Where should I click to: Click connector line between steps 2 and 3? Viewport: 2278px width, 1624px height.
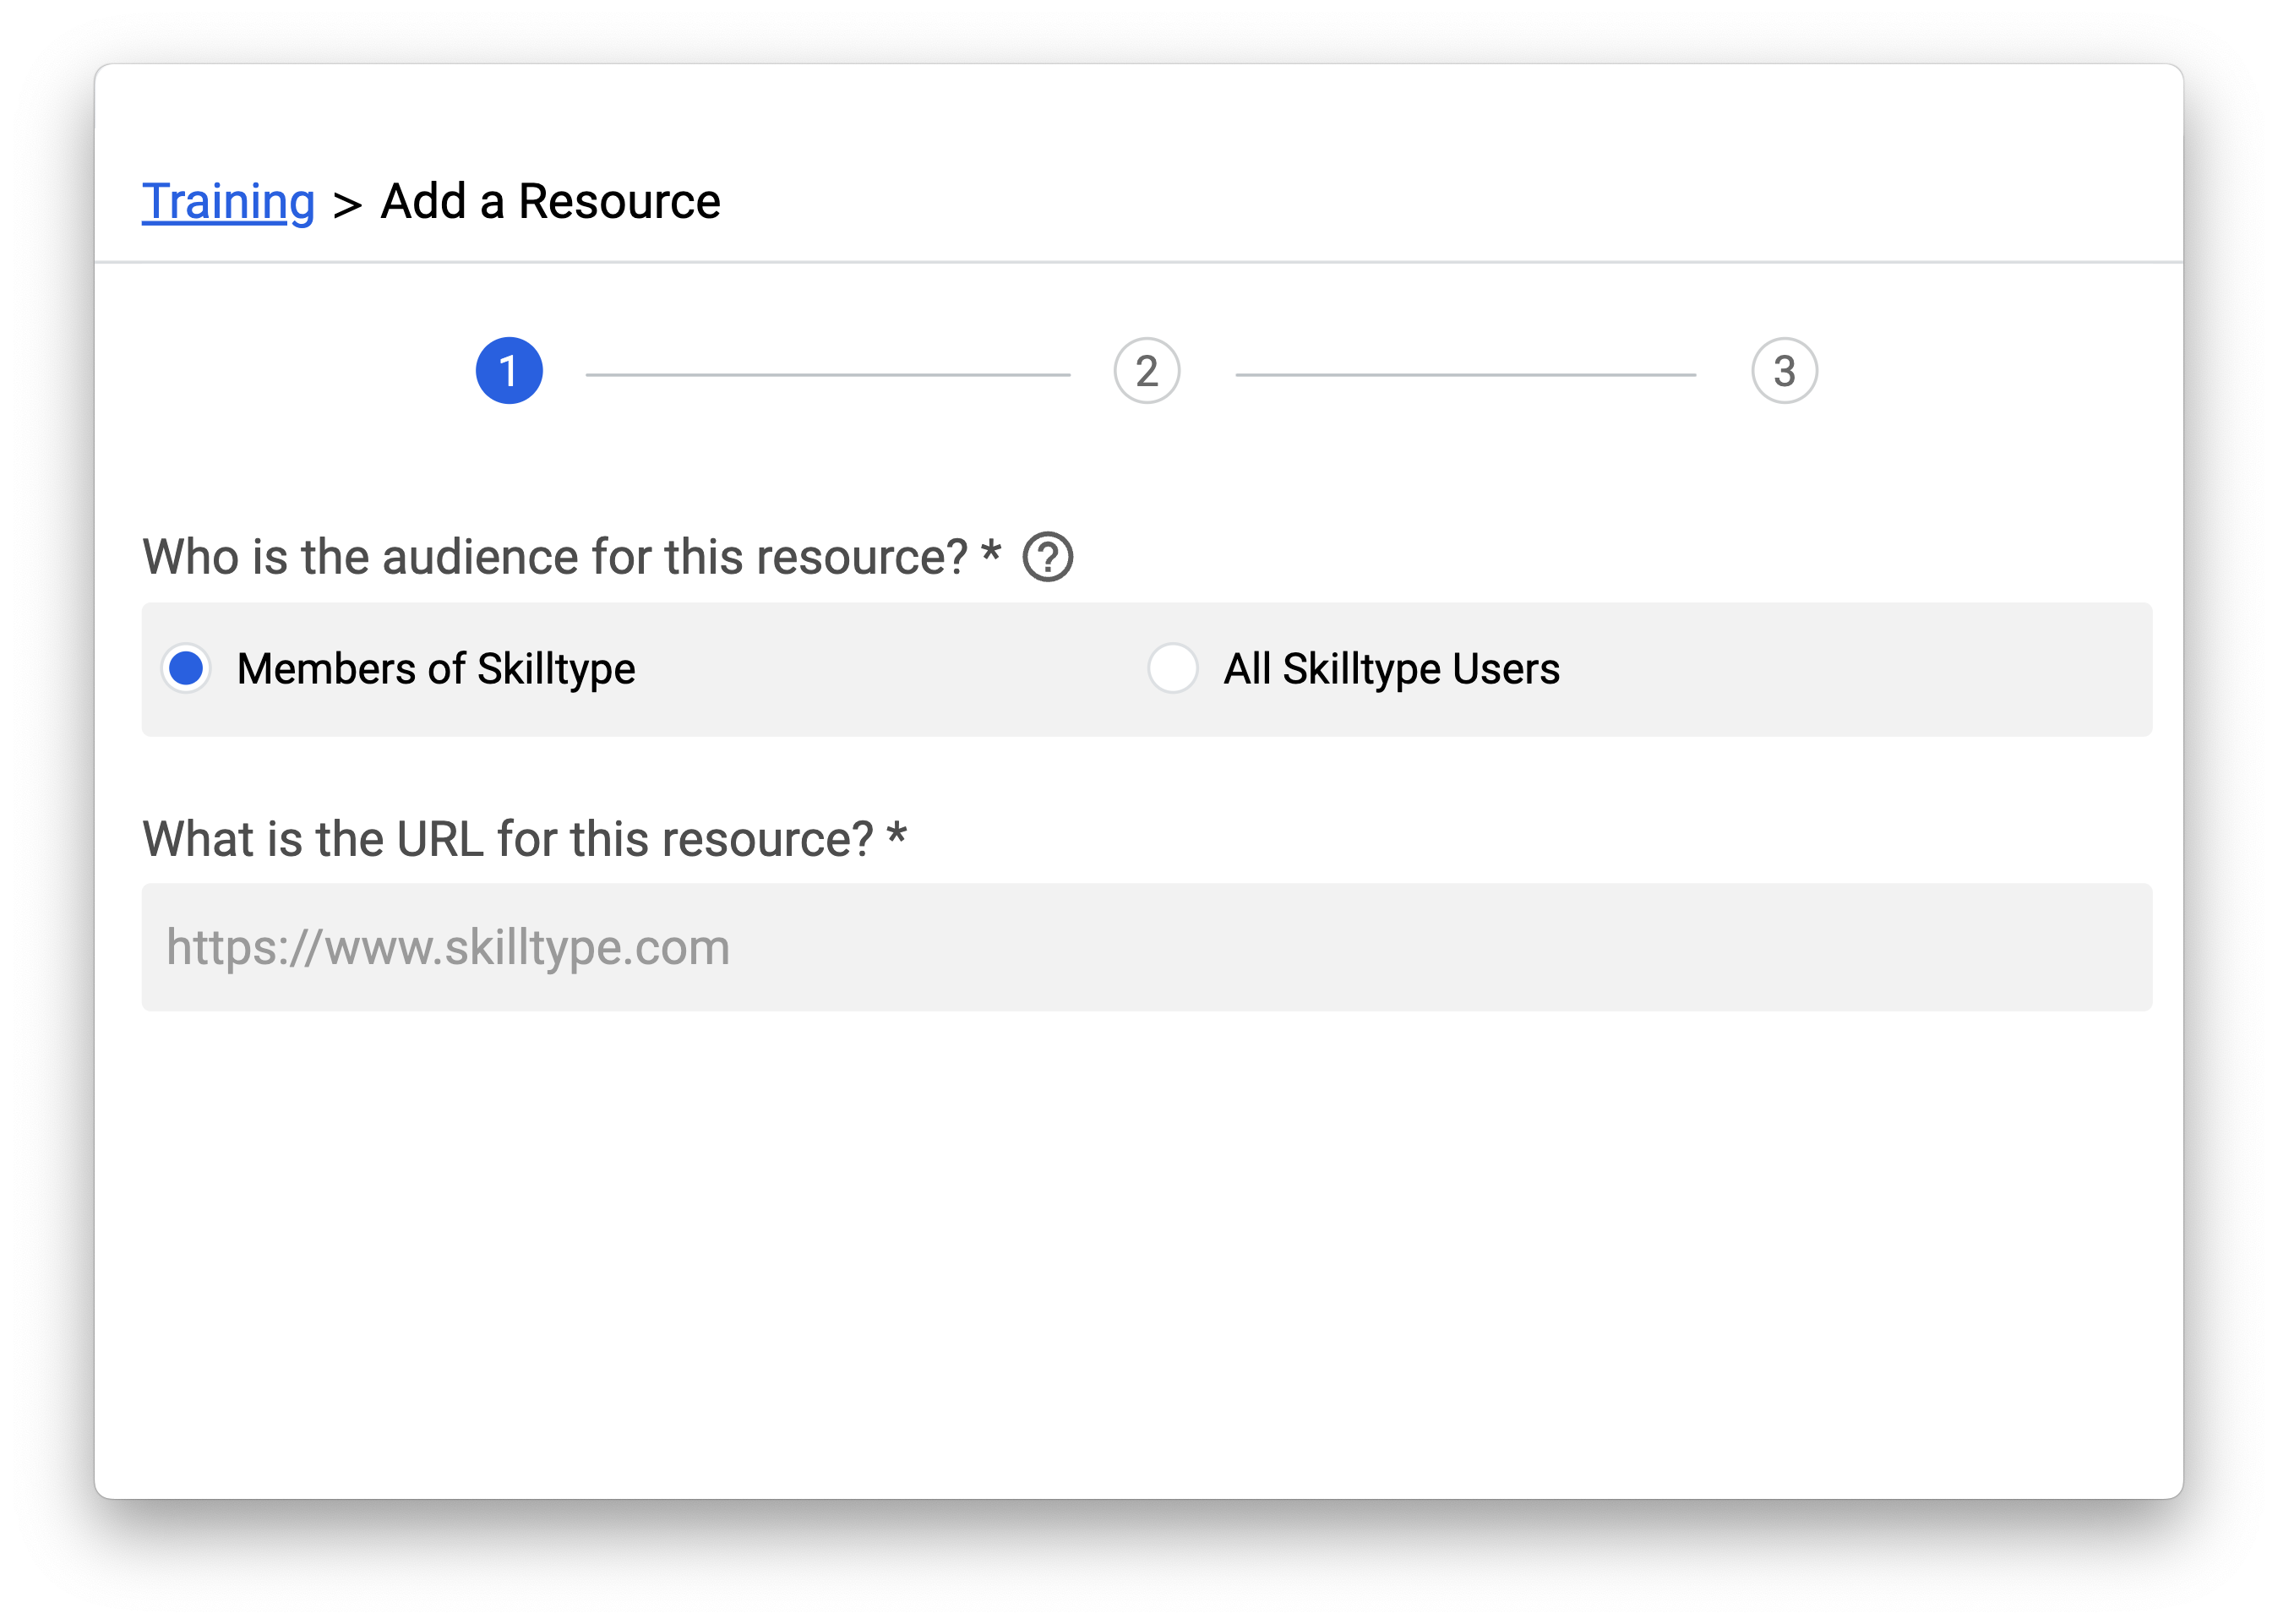pyautogui.click(x=1465, y=375)
